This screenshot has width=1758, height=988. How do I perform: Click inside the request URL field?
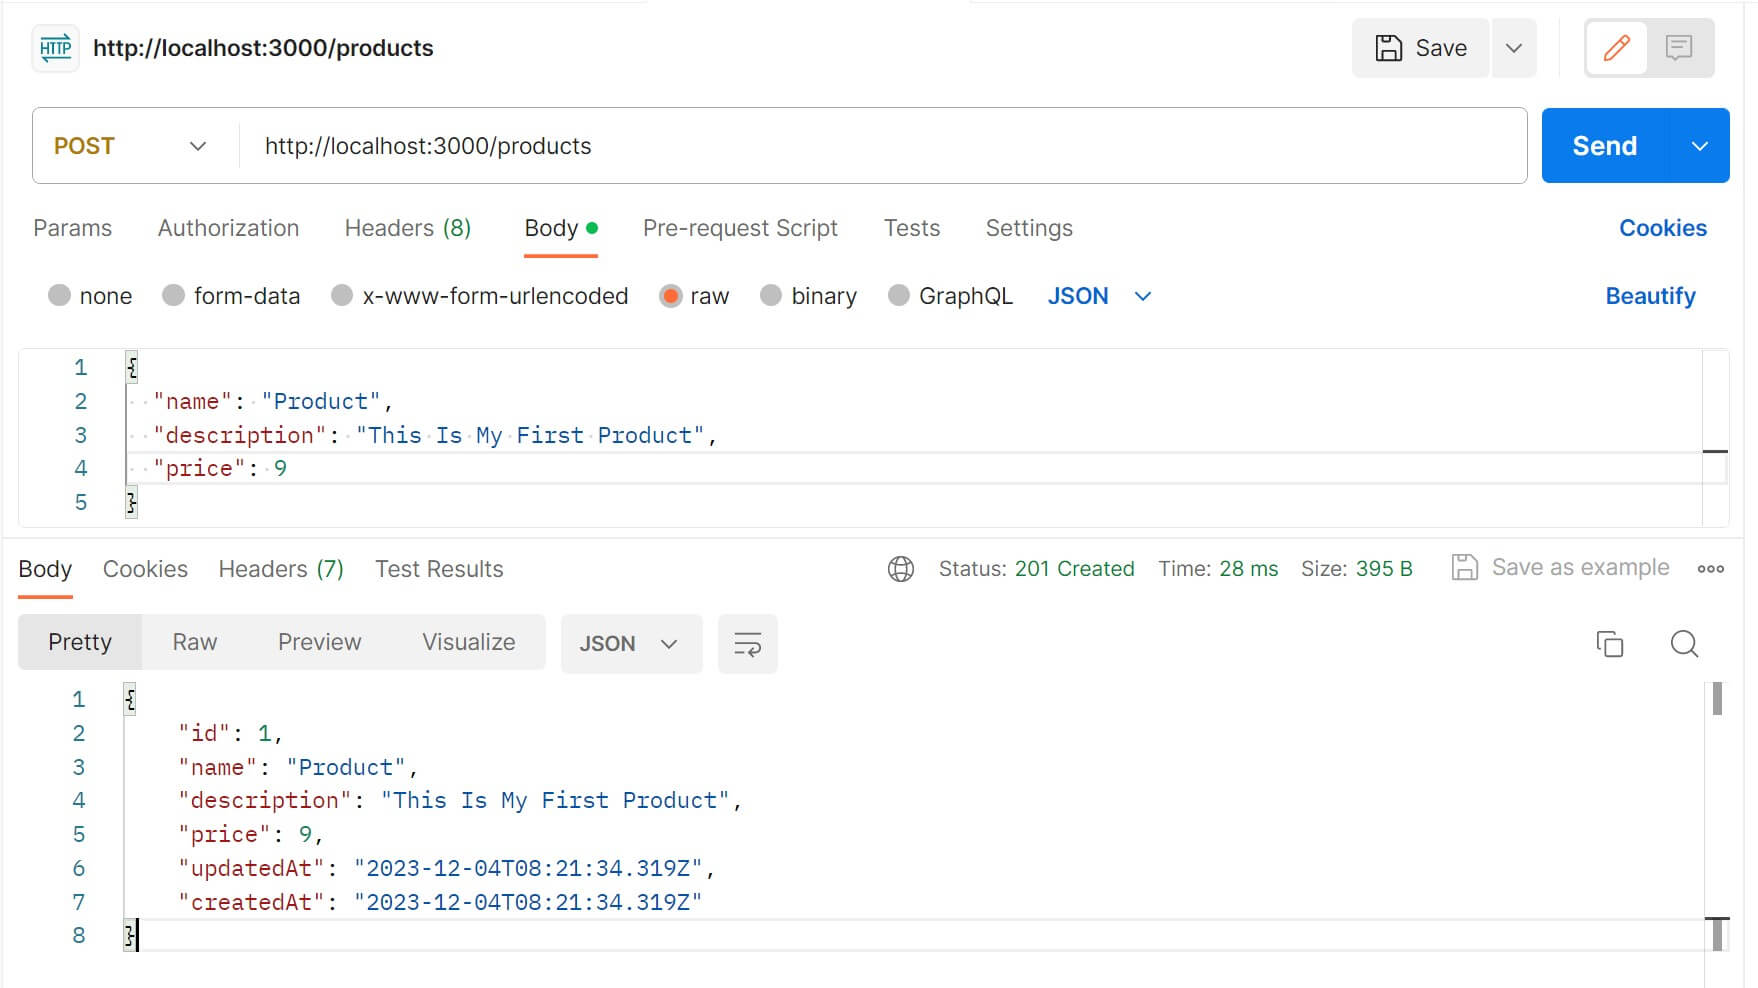coord(700,145)
